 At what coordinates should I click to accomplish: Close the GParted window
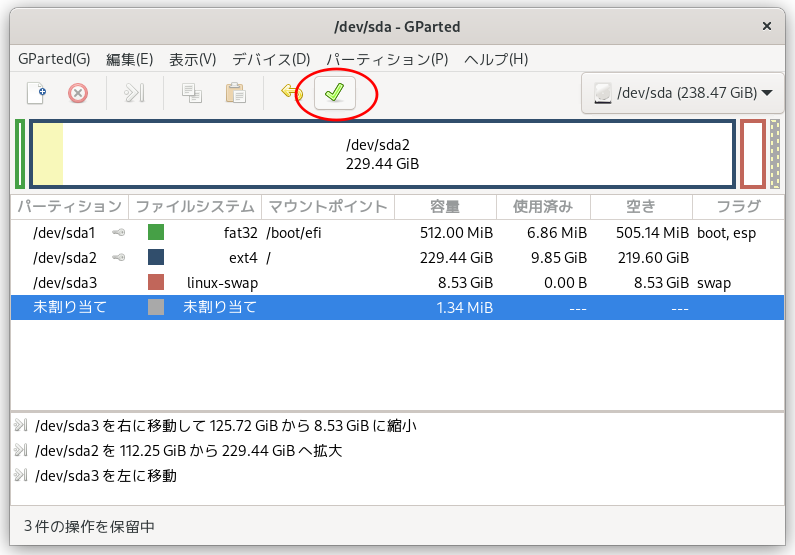(767, 26)
